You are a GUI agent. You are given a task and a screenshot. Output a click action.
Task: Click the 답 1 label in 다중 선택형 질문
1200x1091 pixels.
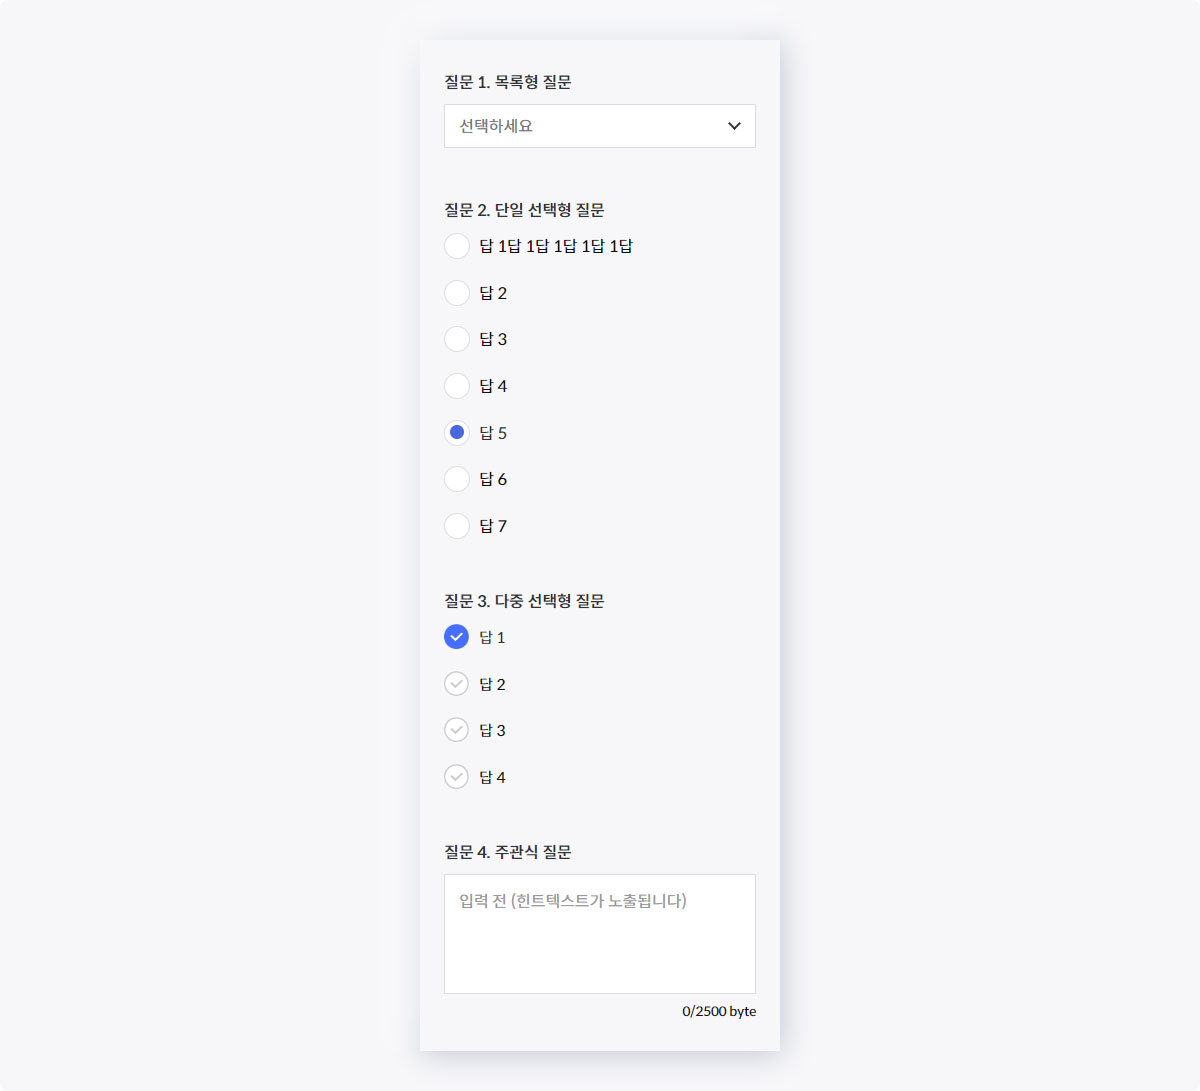492,637
